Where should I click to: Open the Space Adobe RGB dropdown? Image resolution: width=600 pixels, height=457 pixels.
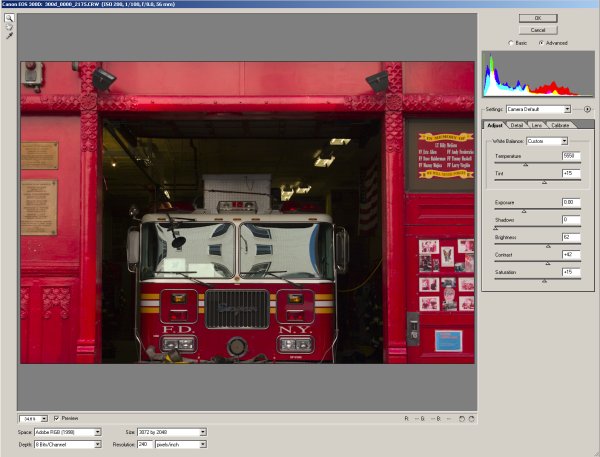point(67,432)
